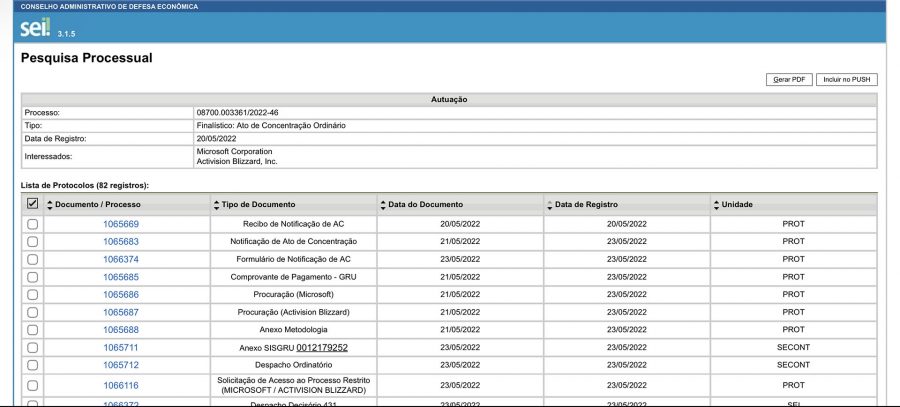The image size is (900, 407).
Task: Click the version number 3.1.5
Action: point(66,34)
